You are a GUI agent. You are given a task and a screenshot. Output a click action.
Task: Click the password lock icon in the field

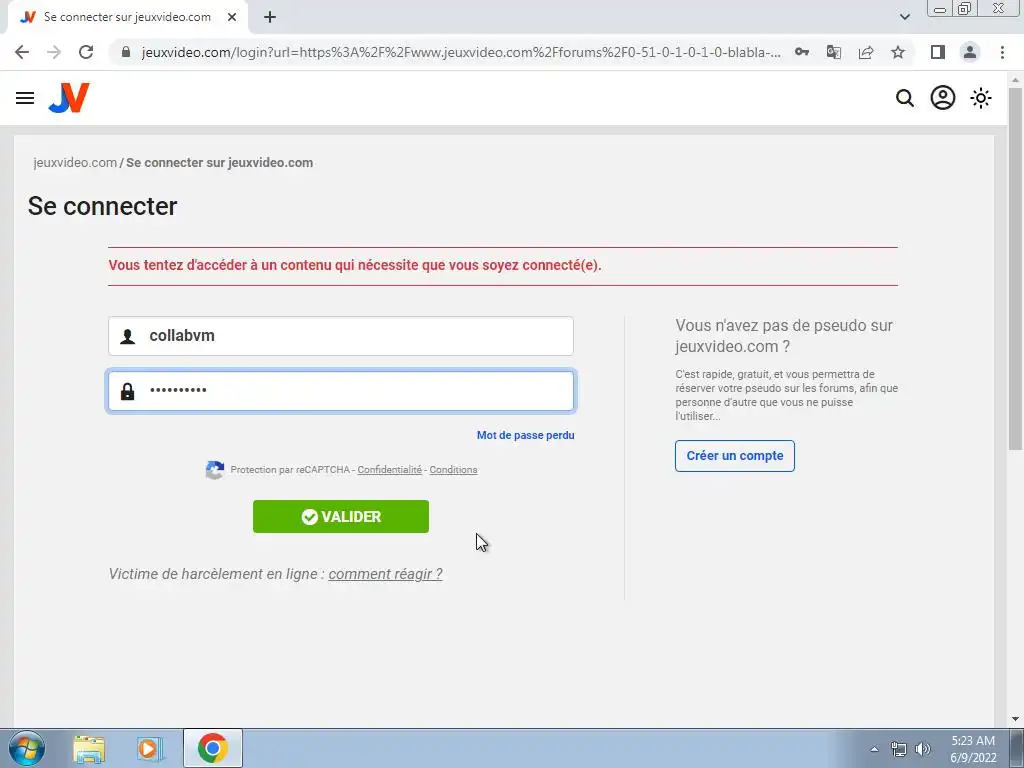127,391
